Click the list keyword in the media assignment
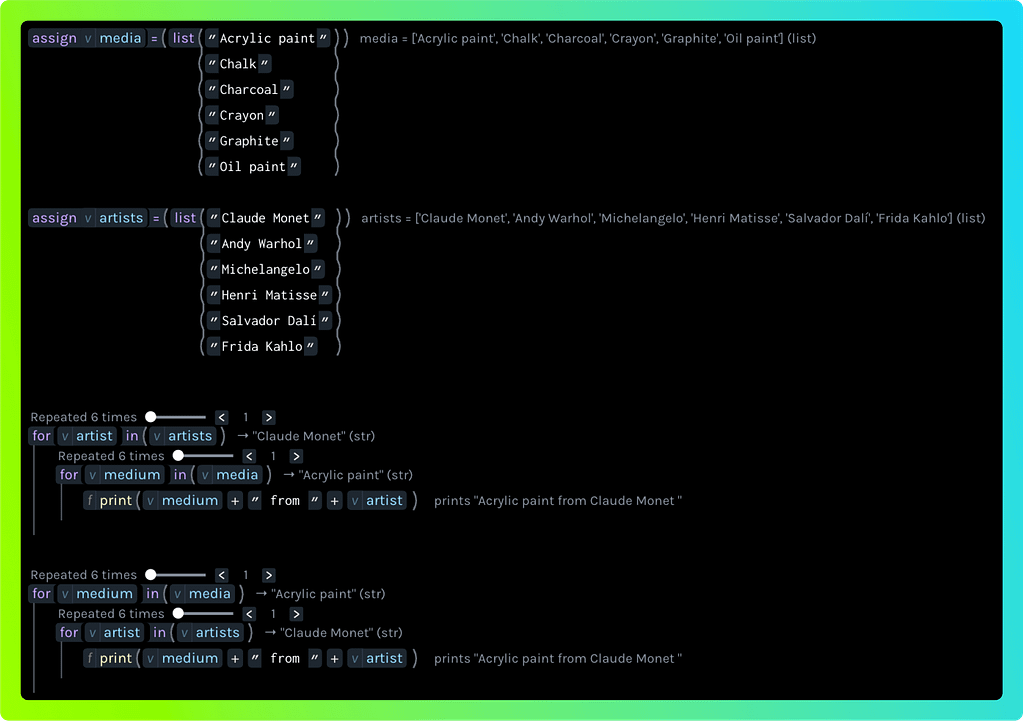The height and width of the screenshot is (721, 1023). tap(184, 38)
